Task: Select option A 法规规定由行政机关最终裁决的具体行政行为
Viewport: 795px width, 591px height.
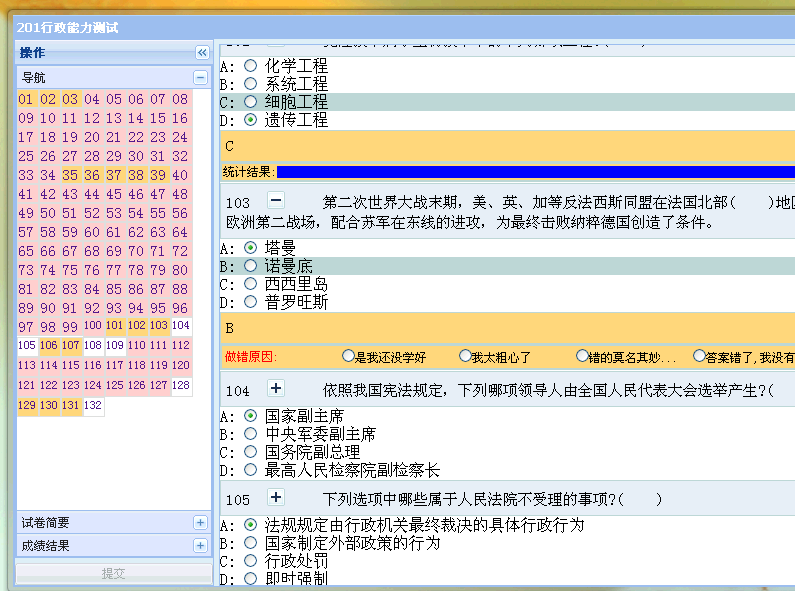Action: (250, 525)
